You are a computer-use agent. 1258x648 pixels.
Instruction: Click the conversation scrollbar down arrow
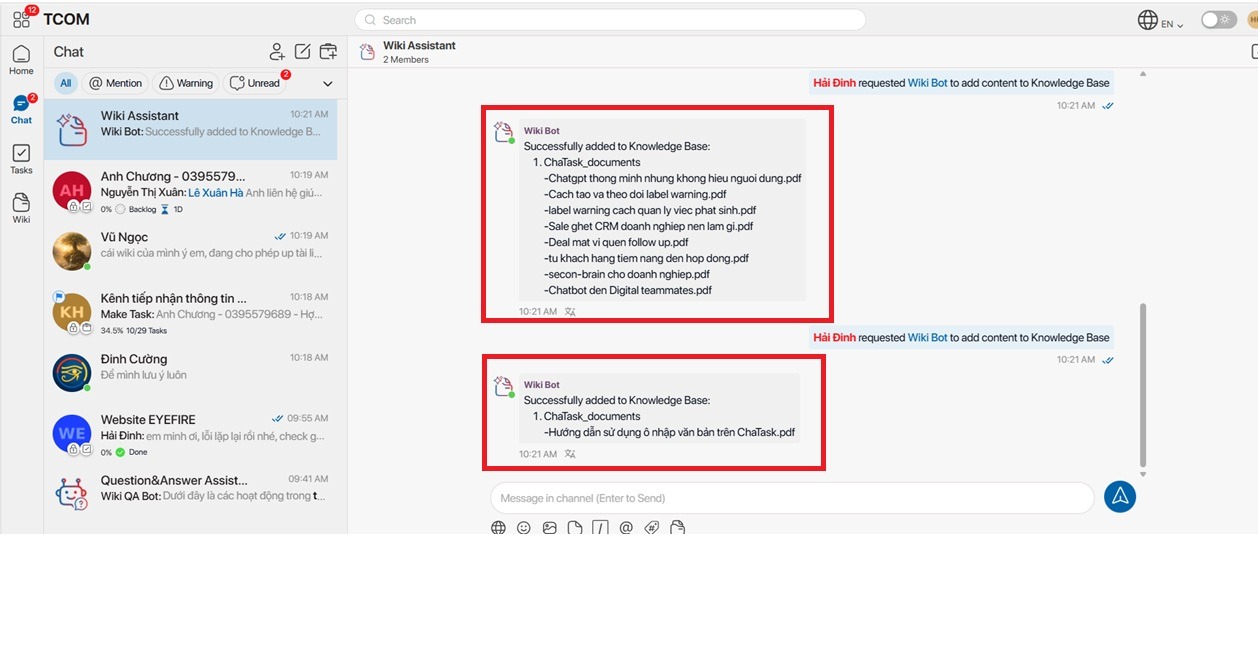click(x=1143, y=474)
